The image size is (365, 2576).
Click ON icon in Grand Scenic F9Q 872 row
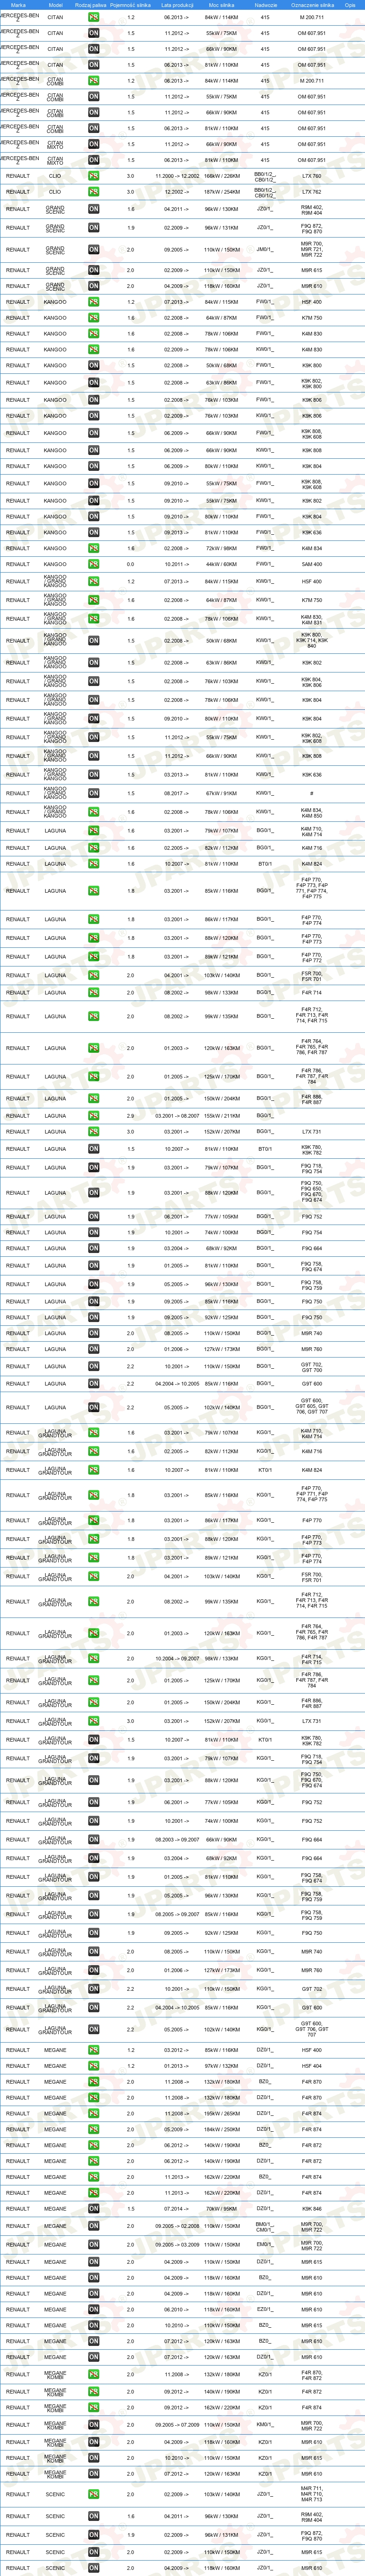[93, 228]
